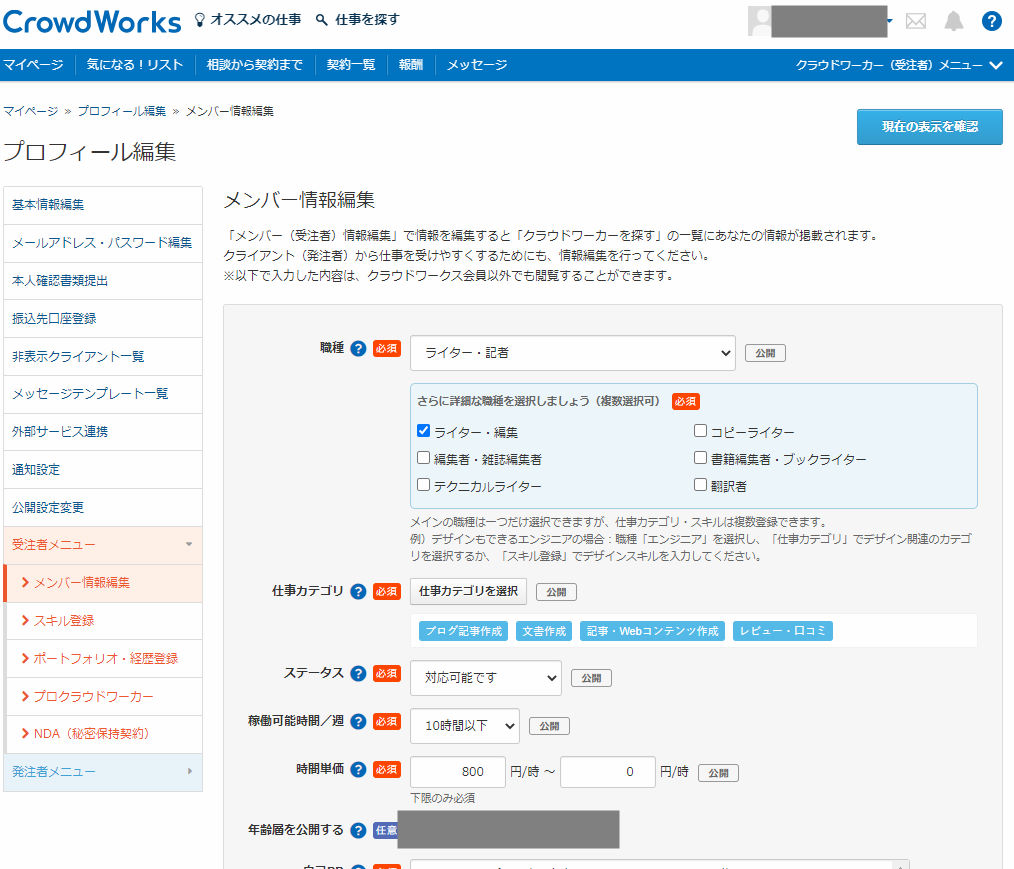Open the 職種 dropdown showing ライター・記者
Viewport: 1014px width, 869px height.
(x=572, y=353)
